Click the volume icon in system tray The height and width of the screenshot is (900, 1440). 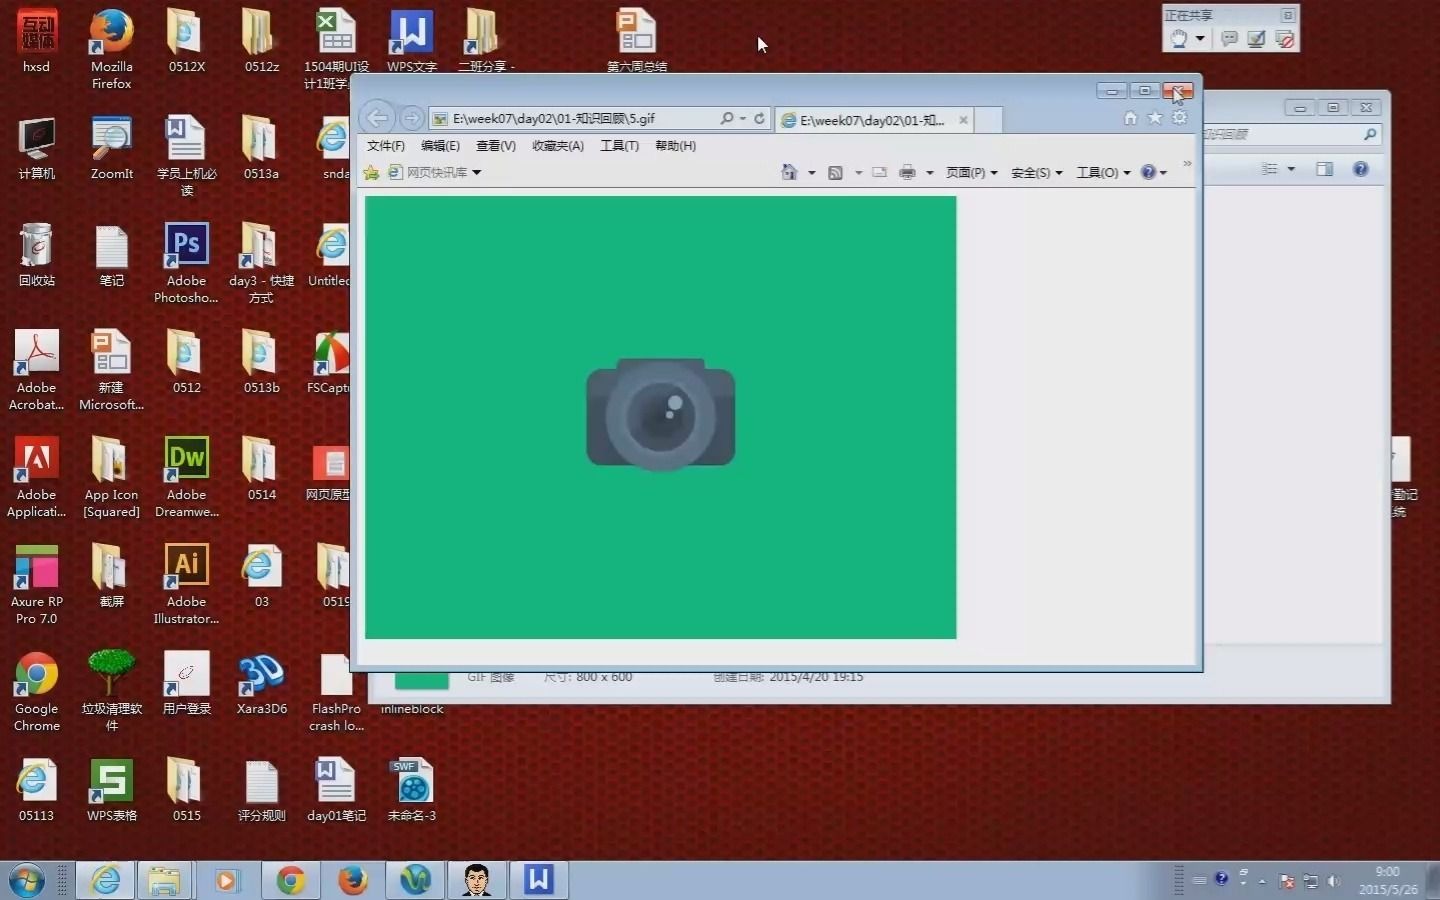1333,881
